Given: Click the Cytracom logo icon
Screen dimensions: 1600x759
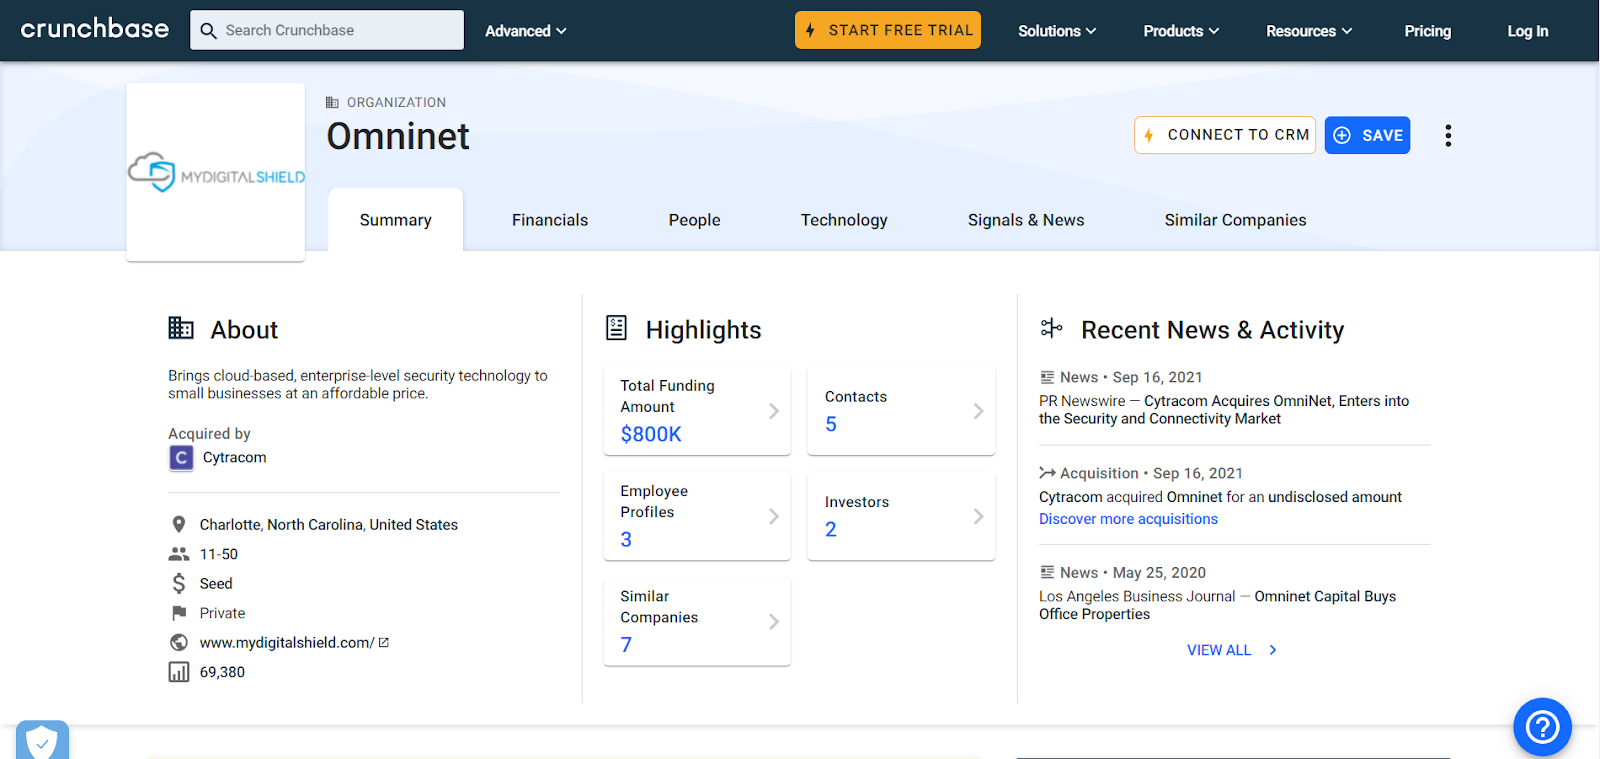Looking at the screenshot, I should 181,458.
